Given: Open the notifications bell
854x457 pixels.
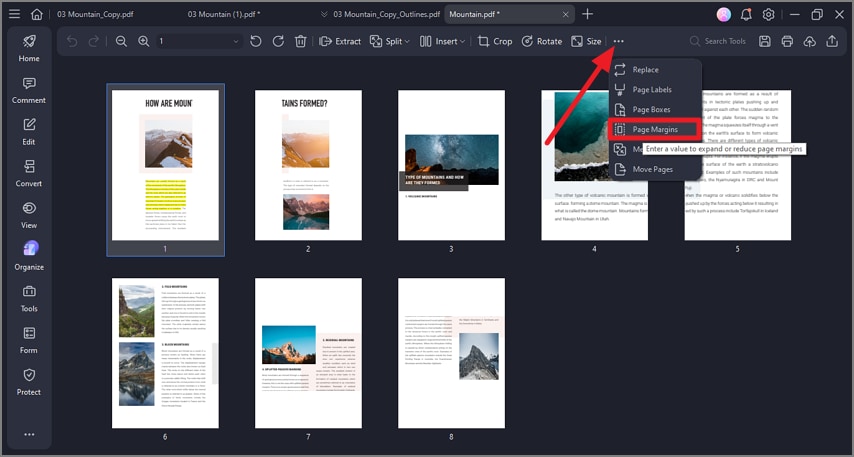Looking at the screenshot, I should [746, 14].
